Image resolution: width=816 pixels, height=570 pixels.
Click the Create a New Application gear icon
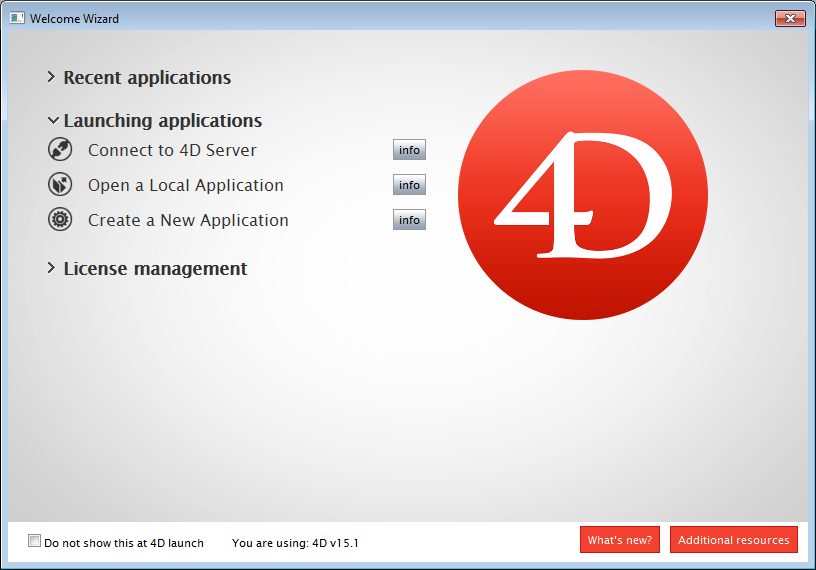(60, 220)
